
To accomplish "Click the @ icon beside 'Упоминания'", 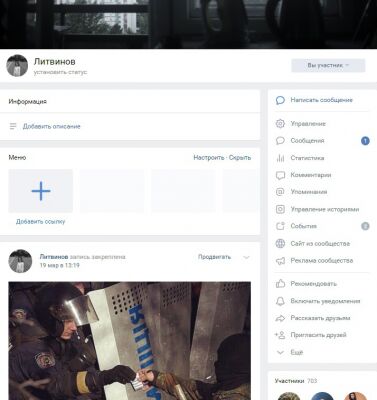I will pyautogui.click(x=280, y=192).
